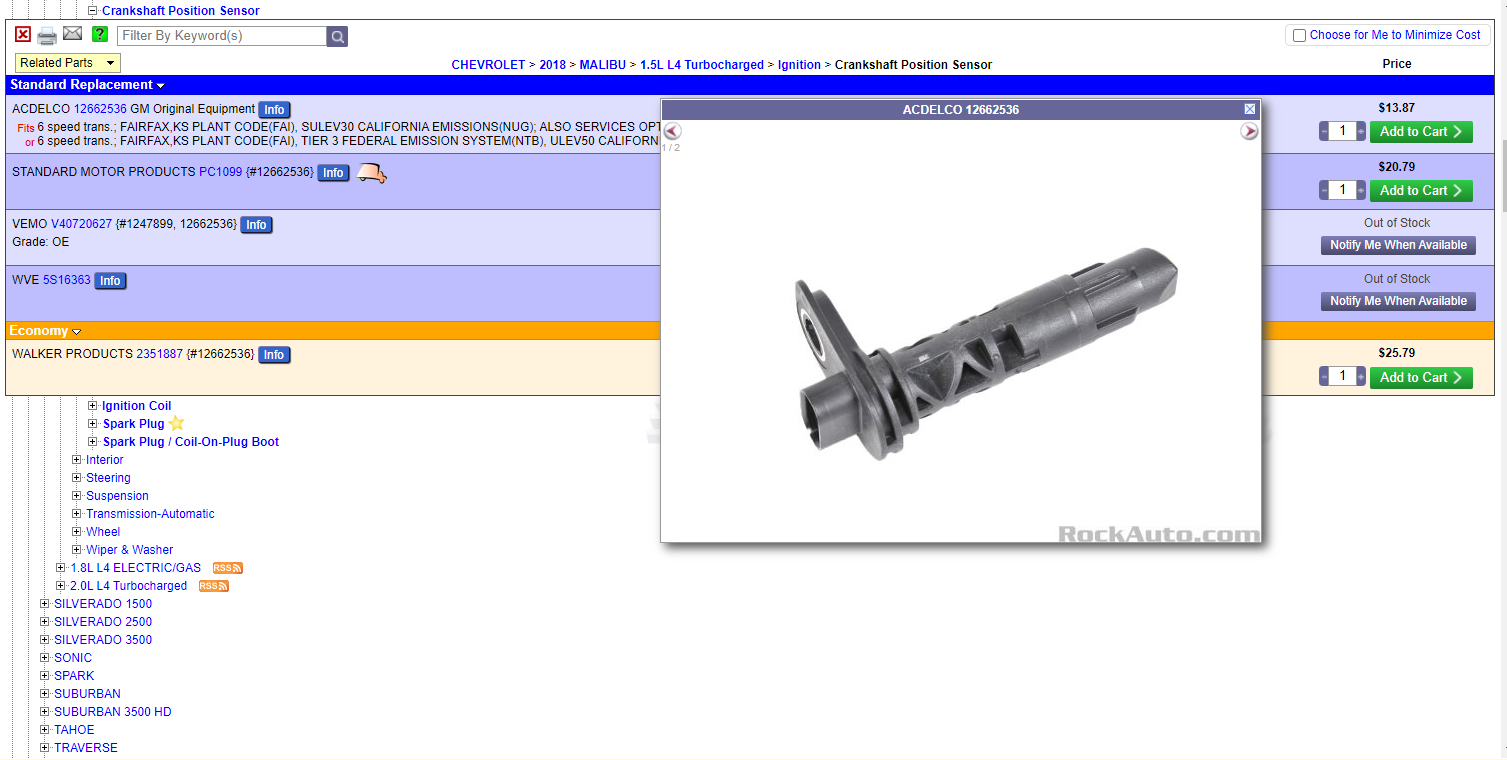Viewport: 1507px width, 760px height.
Task: Open the Related Parts dropdown
Action: point(68,63)
